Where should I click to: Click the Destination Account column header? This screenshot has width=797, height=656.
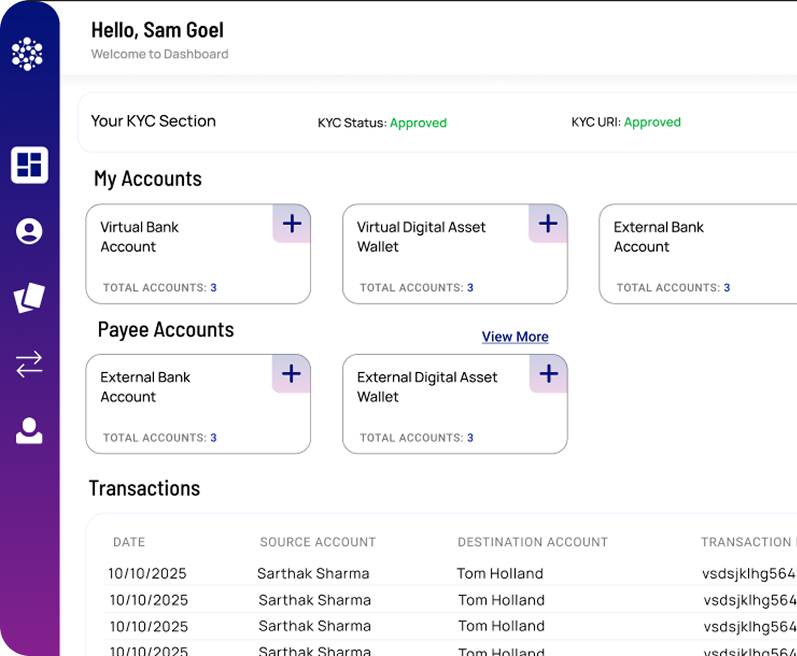(x=532, y=542)
